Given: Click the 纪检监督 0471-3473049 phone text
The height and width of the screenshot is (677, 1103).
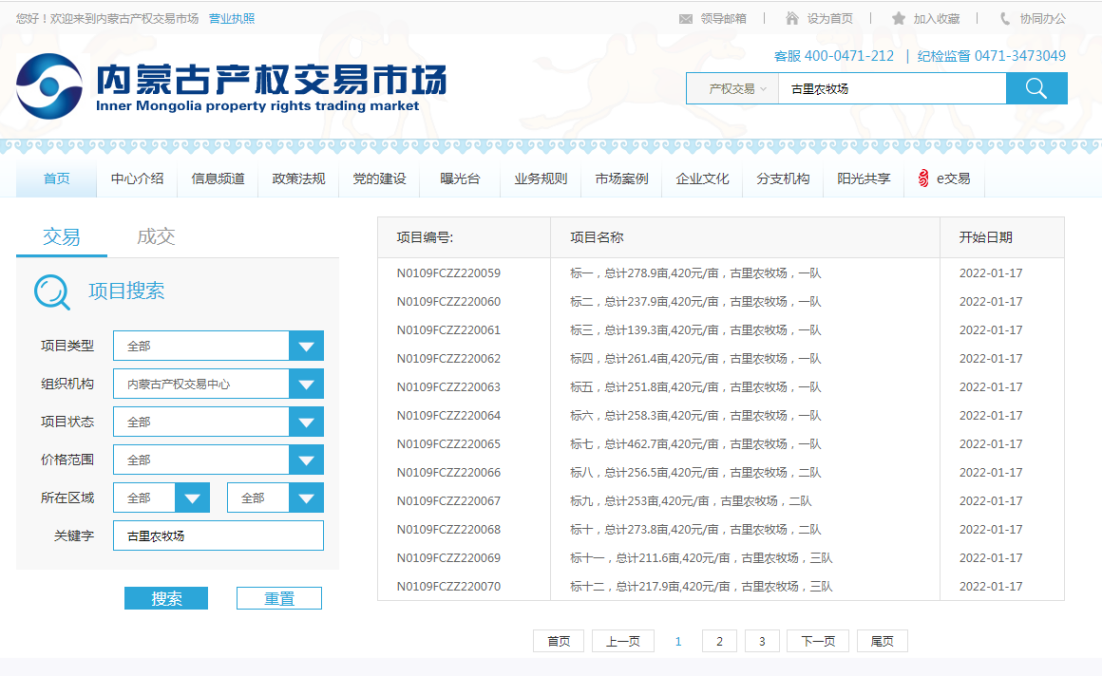Looking at the screenshot, I should click(991, 56).
